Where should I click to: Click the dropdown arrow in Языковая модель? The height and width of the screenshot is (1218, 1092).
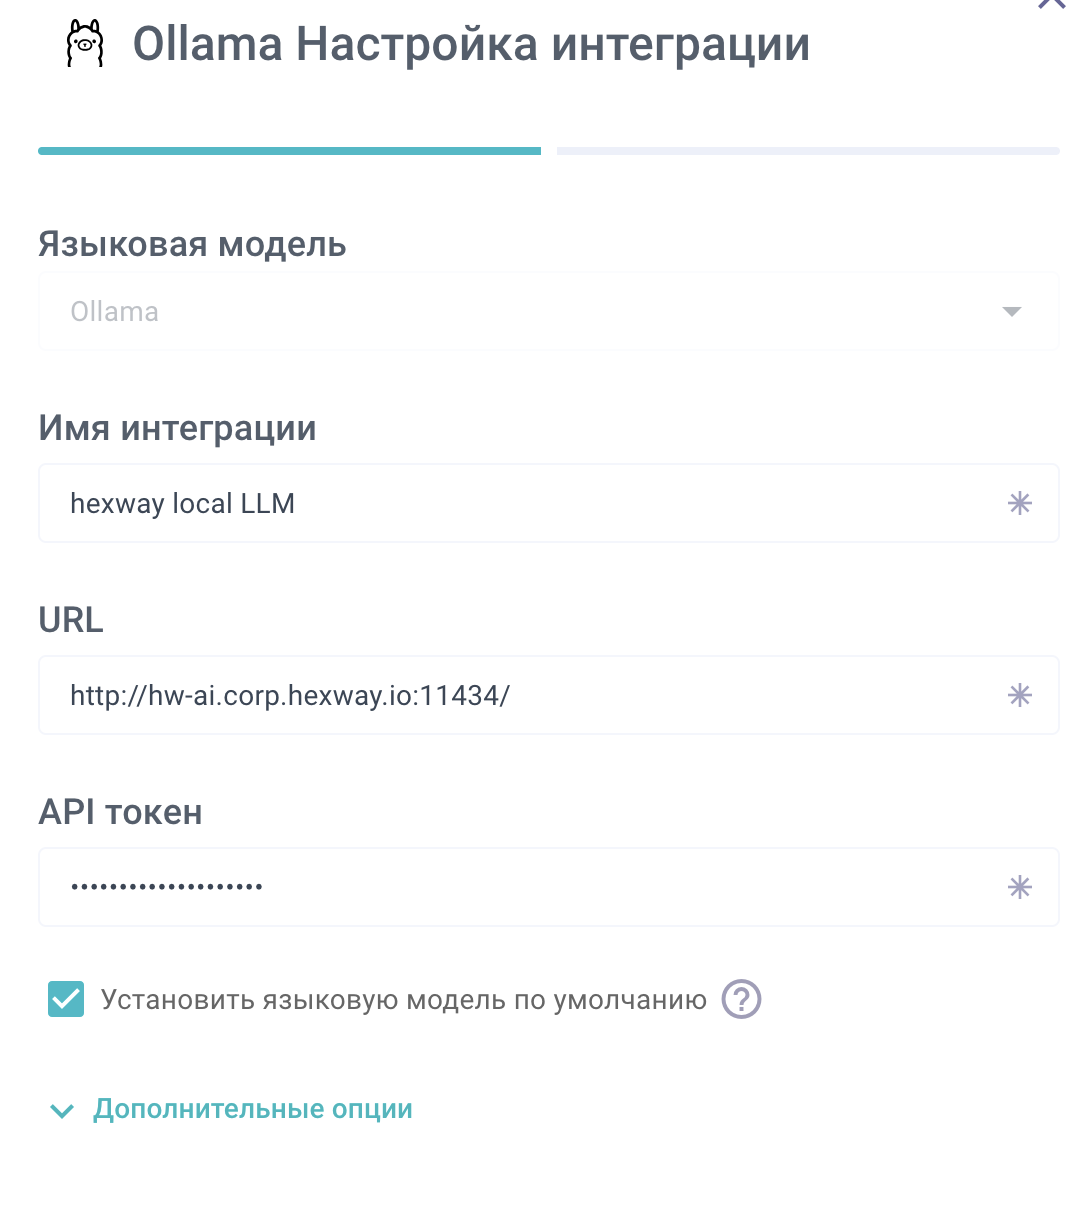point(1011,312)
